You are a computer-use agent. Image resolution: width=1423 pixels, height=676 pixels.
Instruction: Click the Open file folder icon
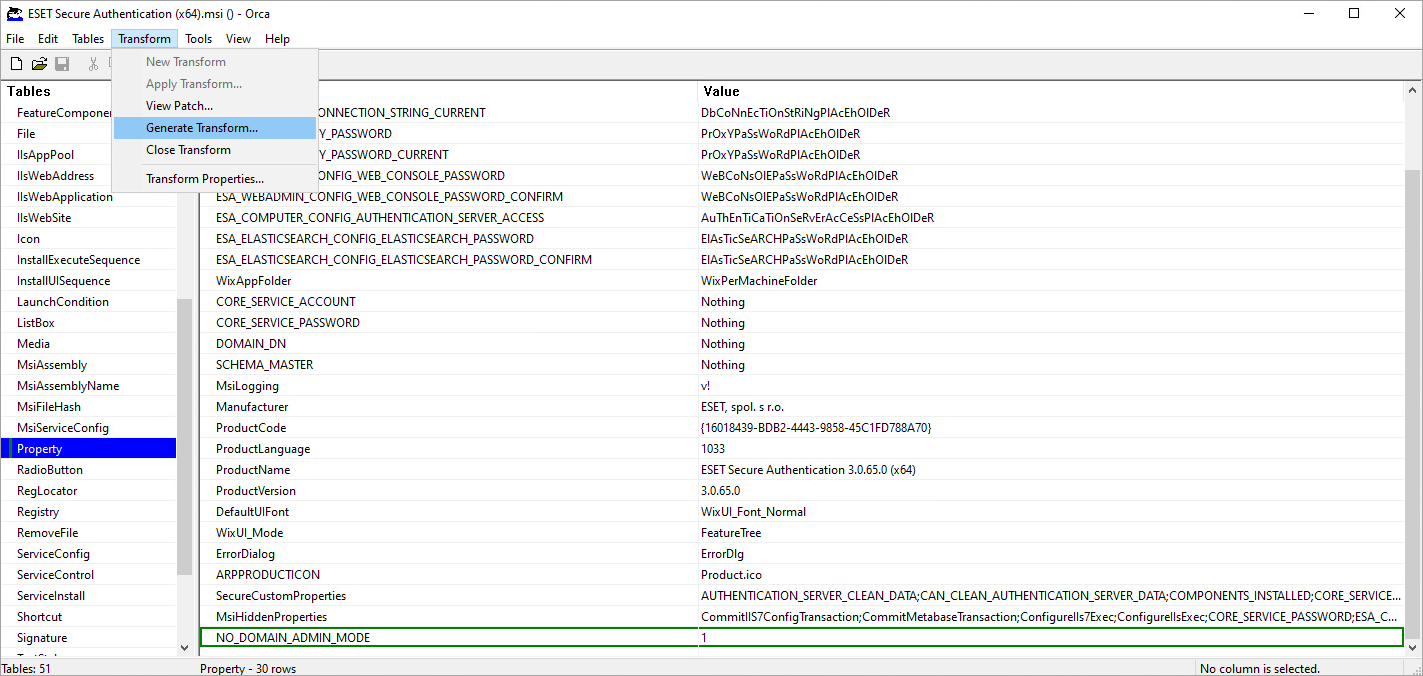(x=39, y=64)
